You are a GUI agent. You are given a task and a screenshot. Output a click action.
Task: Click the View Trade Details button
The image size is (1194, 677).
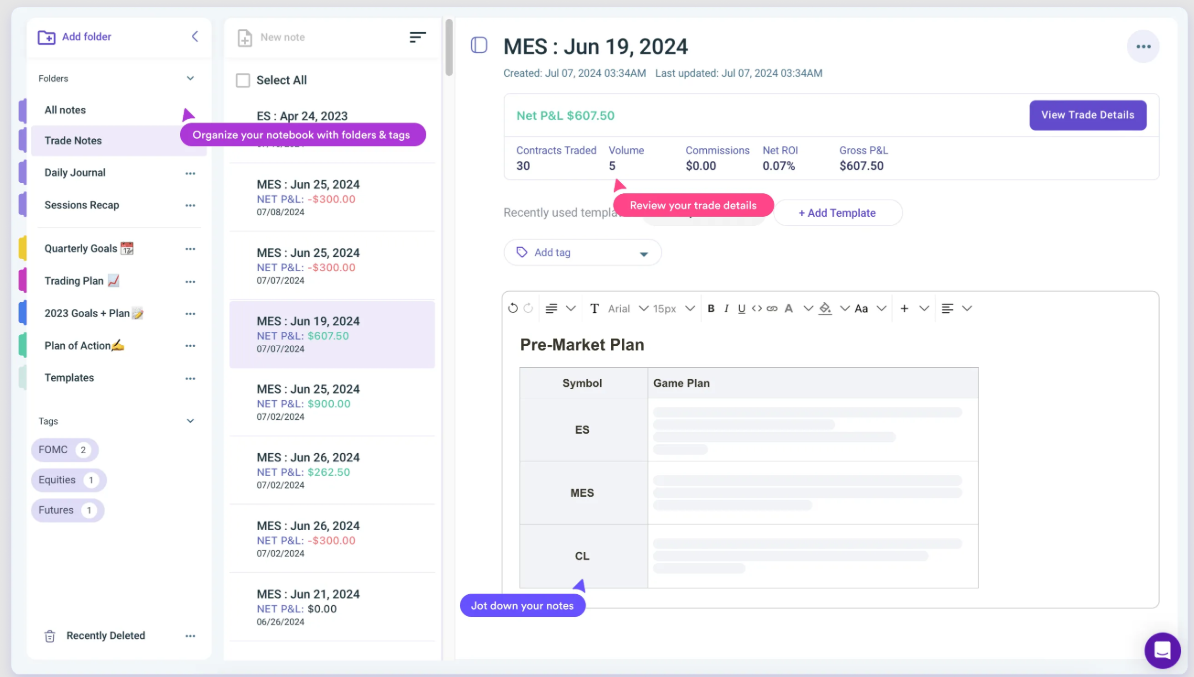[1087, 115]
